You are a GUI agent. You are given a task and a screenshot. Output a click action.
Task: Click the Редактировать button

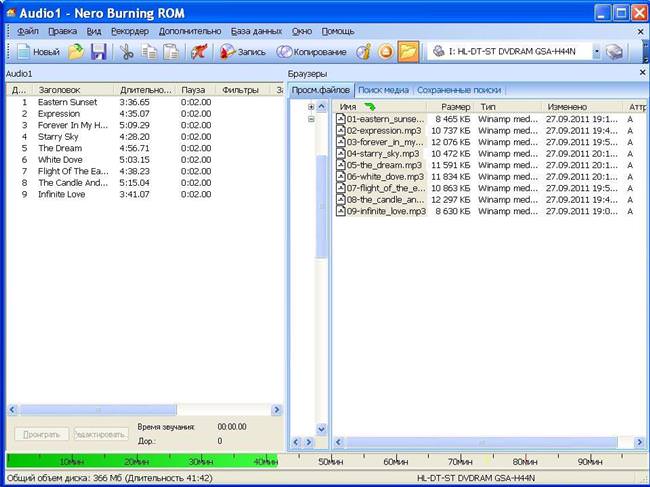(x=100, y=434)
